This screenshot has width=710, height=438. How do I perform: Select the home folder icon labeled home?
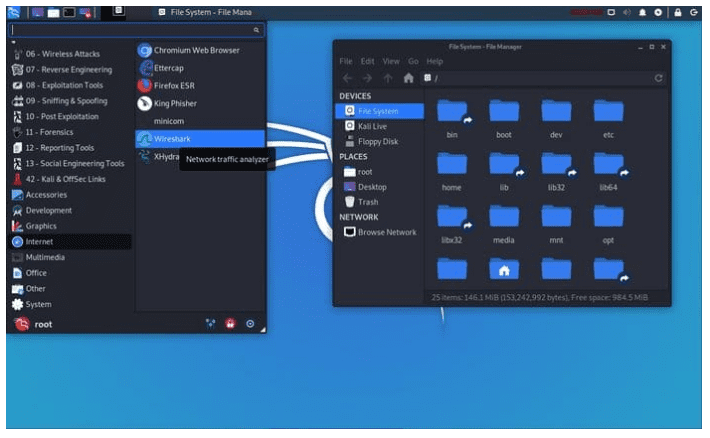[452, 172]
